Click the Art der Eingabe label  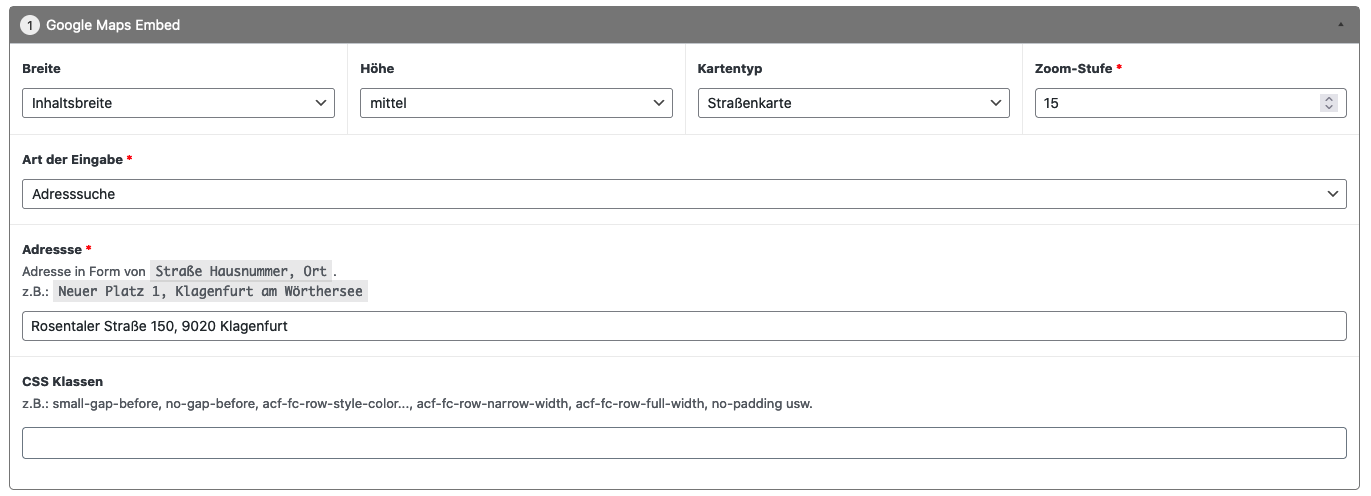tap(72, 160)
